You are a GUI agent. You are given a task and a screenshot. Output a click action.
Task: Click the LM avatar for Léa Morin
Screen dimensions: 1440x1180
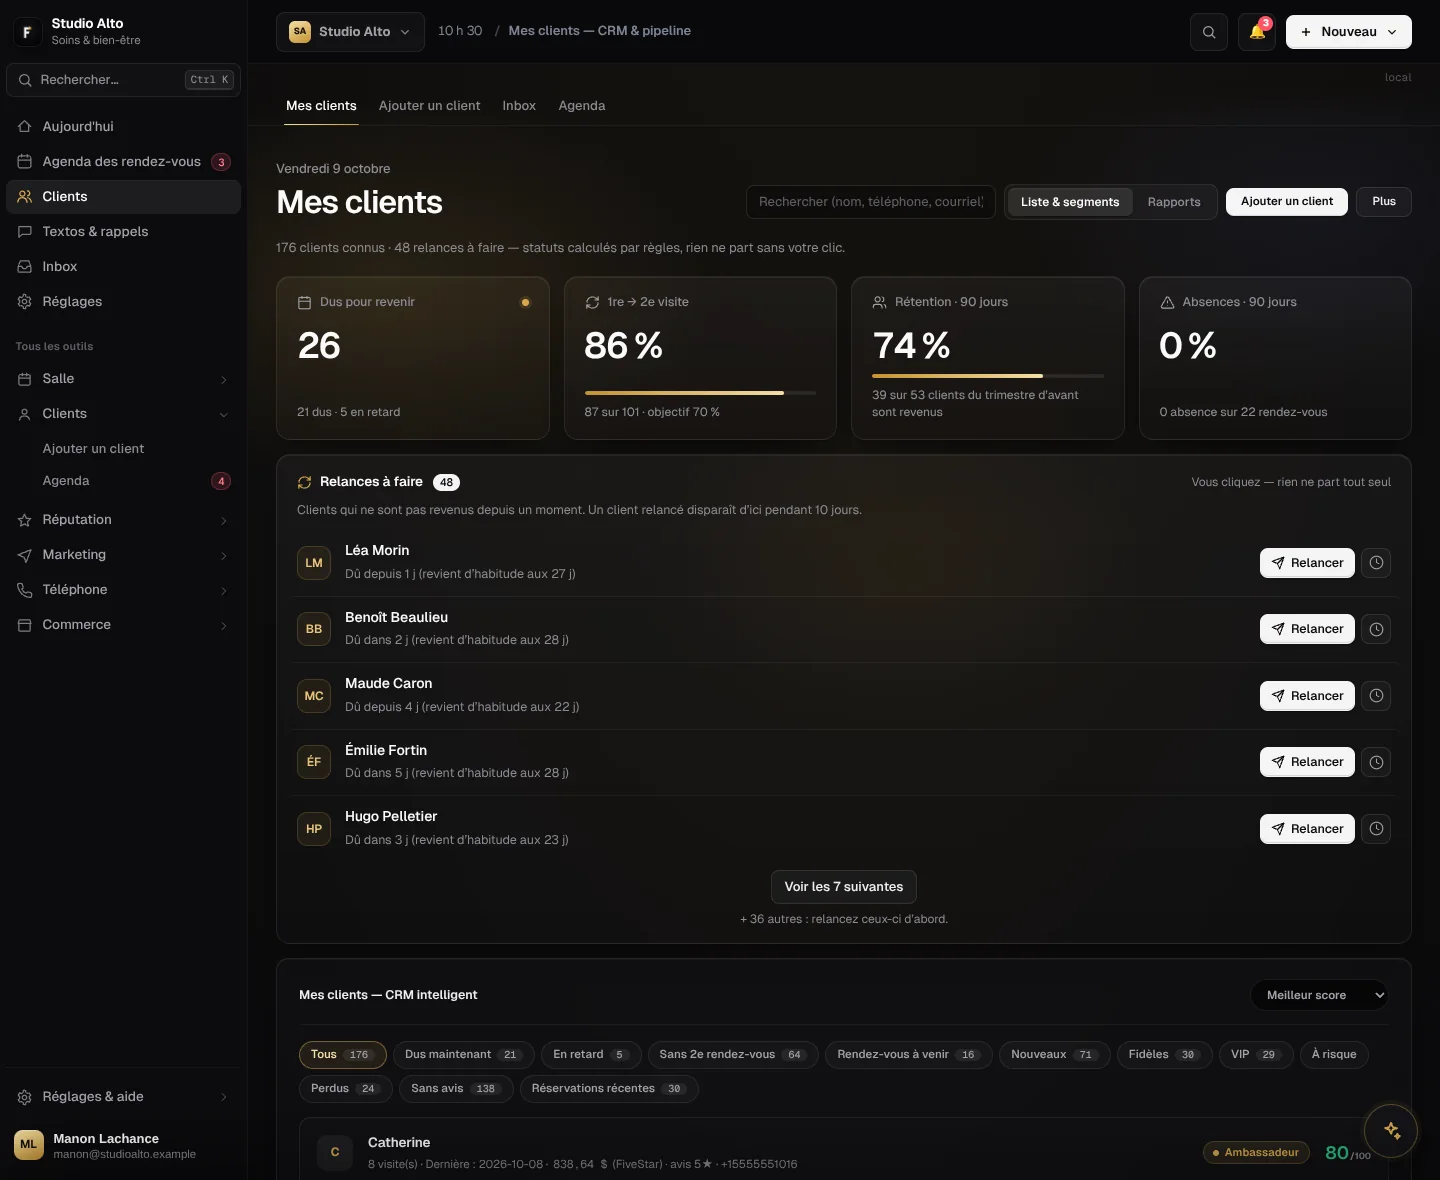tap(314, 563)
